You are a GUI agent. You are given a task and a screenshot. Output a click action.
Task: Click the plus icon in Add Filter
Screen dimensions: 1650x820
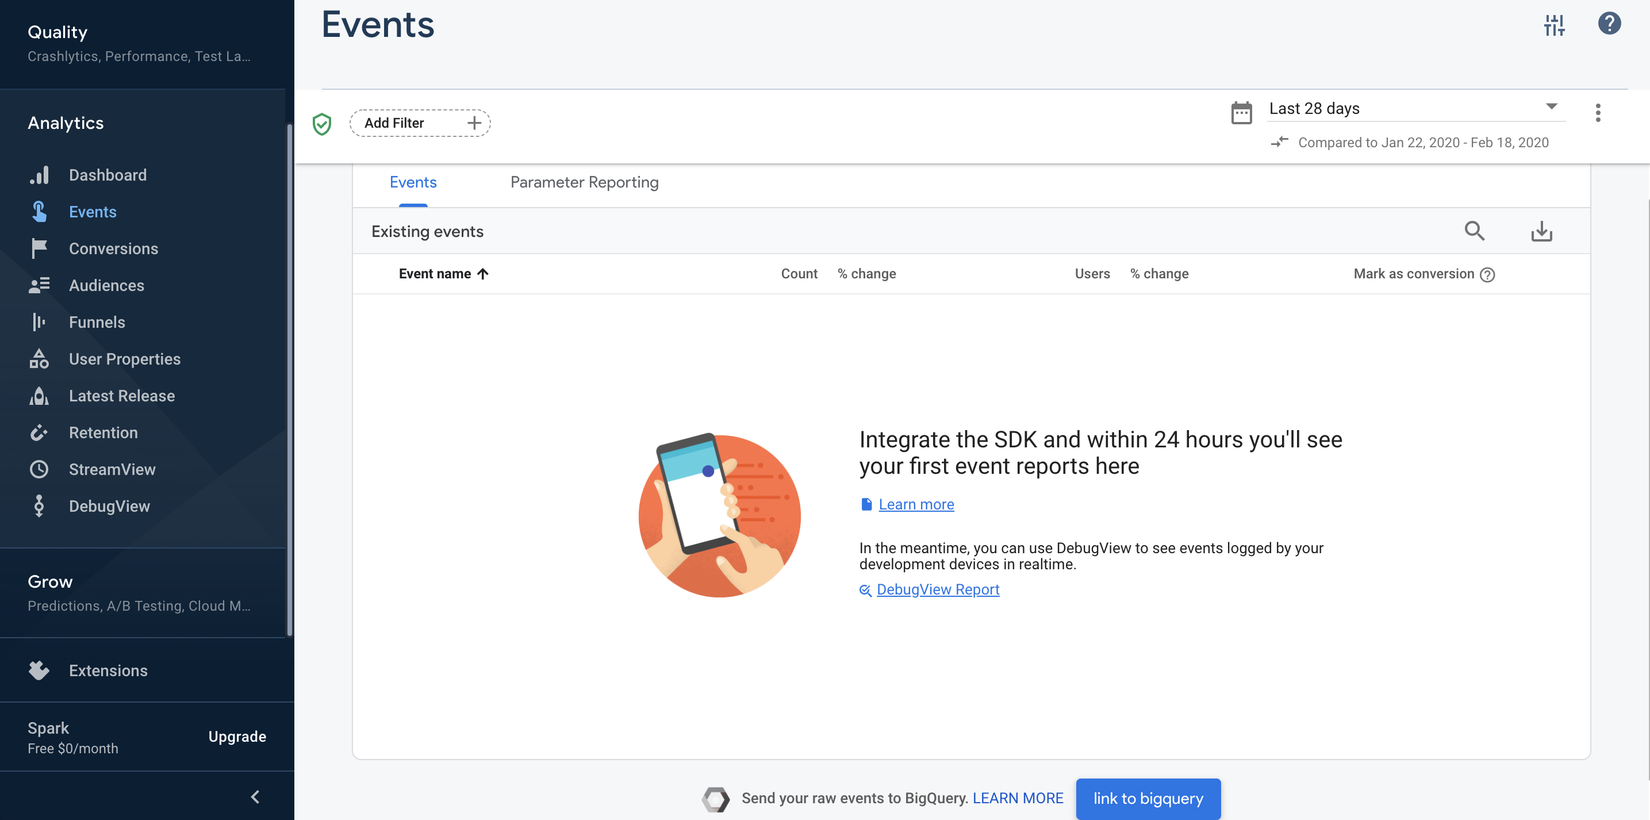[474, 123]
